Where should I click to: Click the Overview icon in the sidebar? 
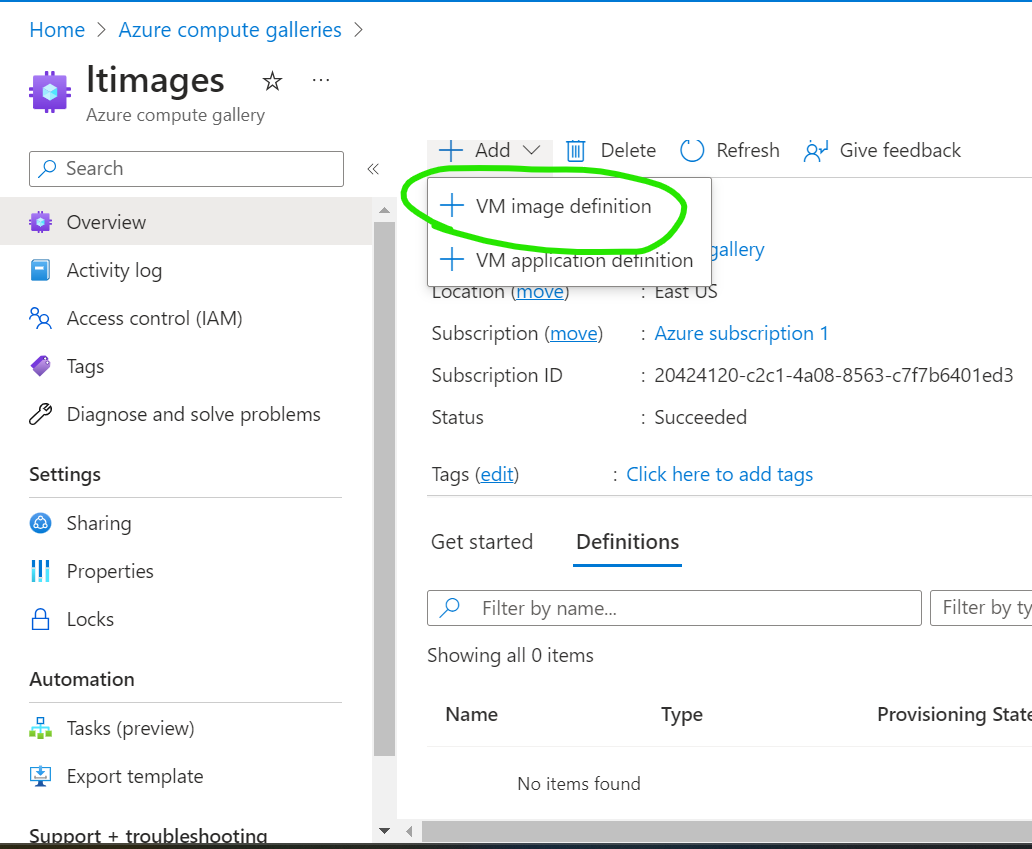41,222
